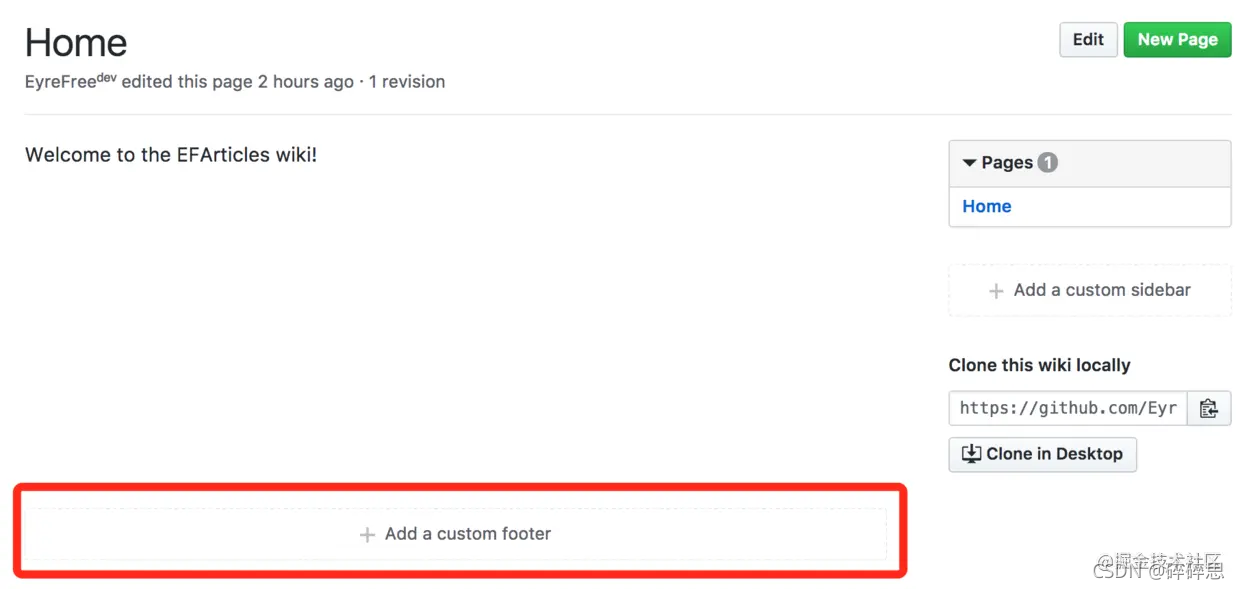The width and height of the screenshot is (1240, 589).
Task: Click the dropdown triangle icon next to Pages
Action: coord(969,161)
